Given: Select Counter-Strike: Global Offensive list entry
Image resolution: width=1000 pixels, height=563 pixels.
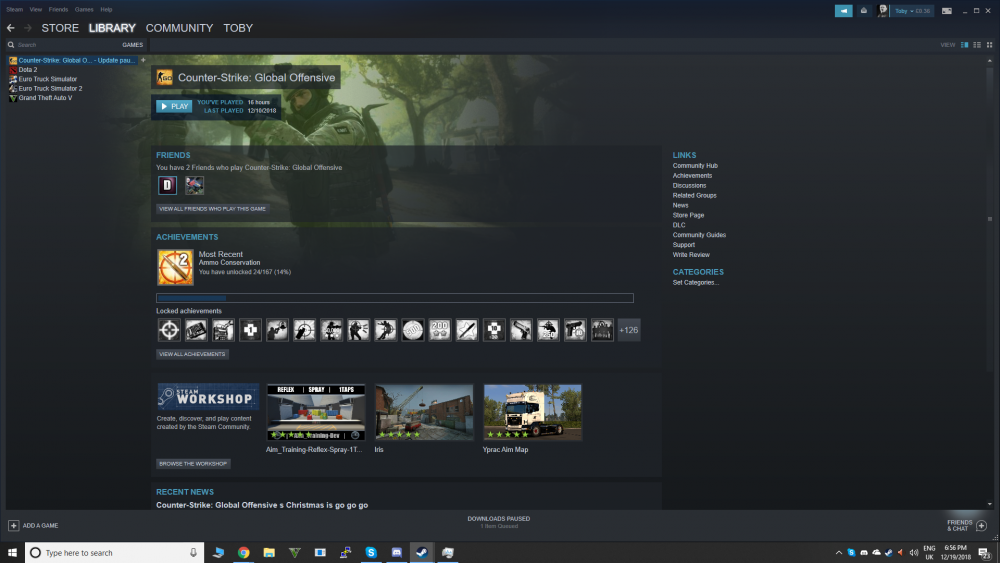Looking at the screenshot, I should coord(73,60).
